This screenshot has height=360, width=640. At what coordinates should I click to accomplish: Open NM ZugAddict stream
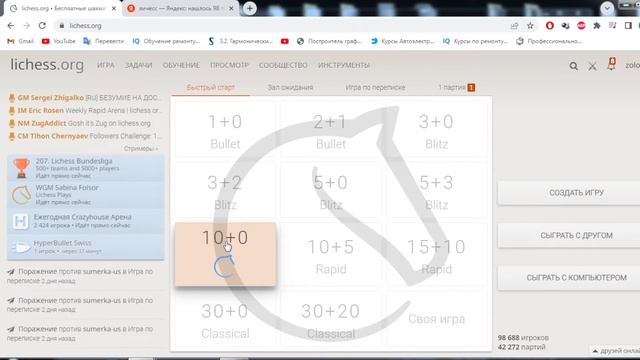pos(80,123)
